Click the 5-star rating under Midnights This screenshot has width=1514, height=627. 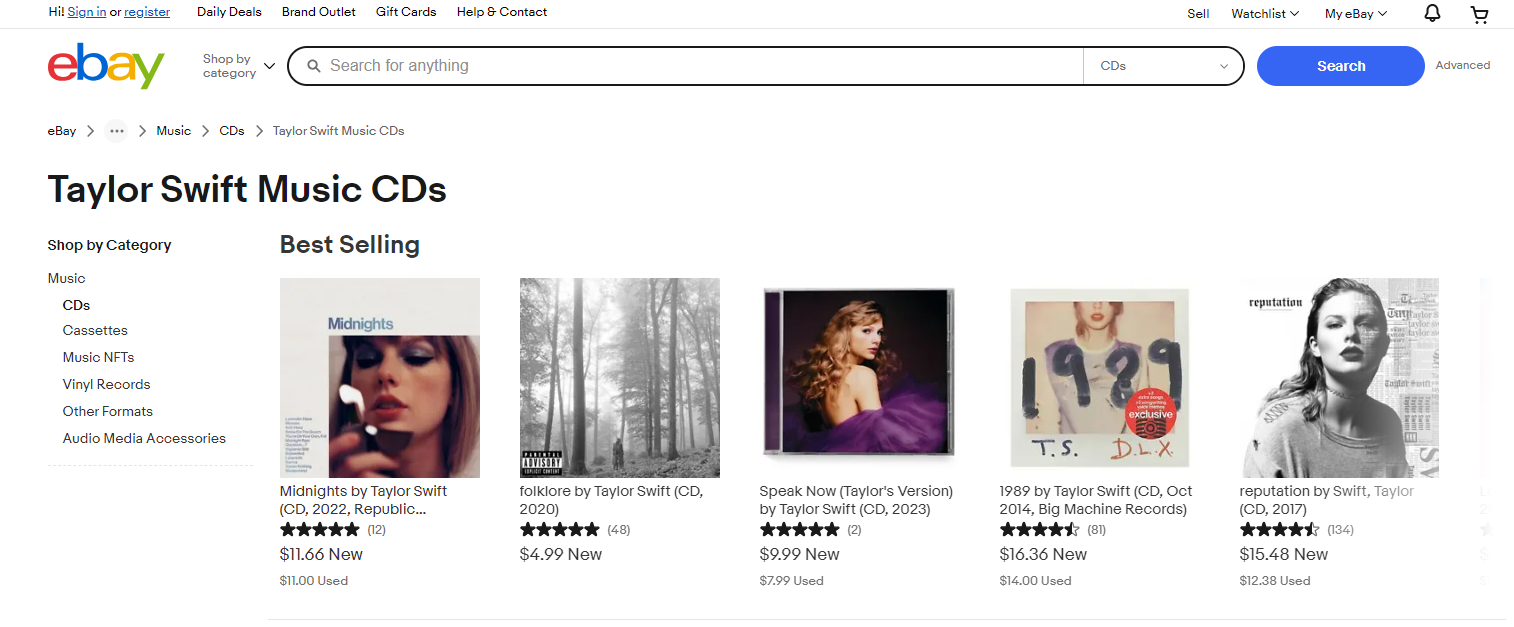click(x=320, y=530)
